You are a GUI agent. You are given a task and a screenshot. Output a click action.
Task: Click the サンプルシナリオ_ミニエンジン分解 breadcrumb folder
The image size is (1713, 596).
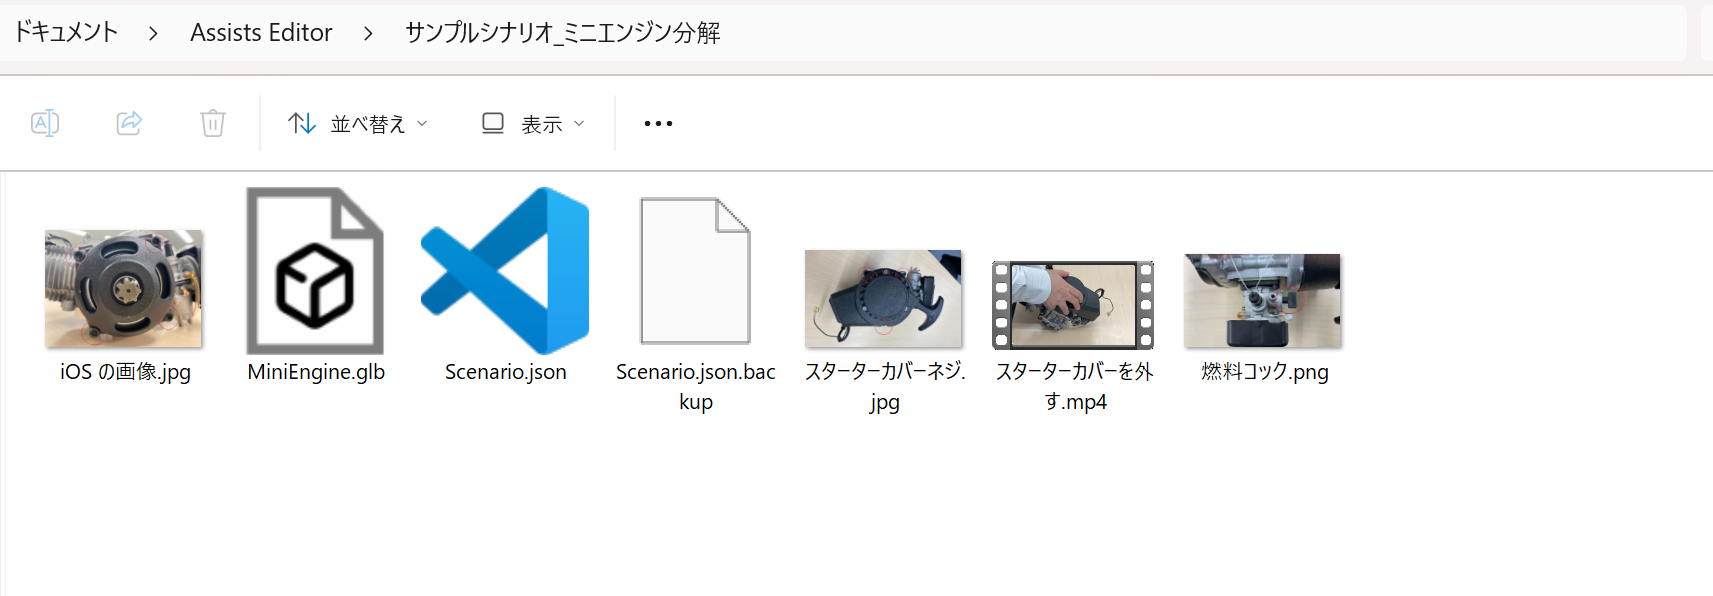tap(562, 33)
